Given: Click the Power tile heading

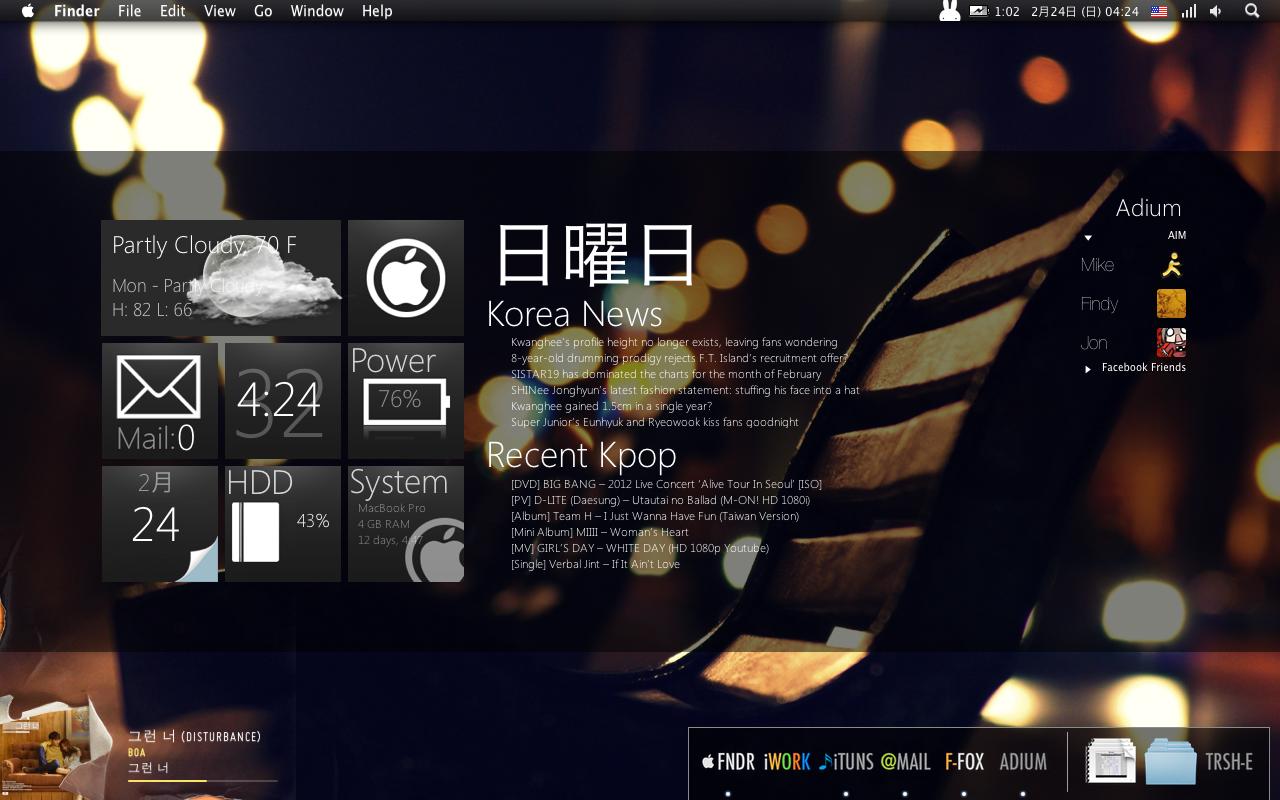Looking at the screenshot, I should click(x=393, y=361).
